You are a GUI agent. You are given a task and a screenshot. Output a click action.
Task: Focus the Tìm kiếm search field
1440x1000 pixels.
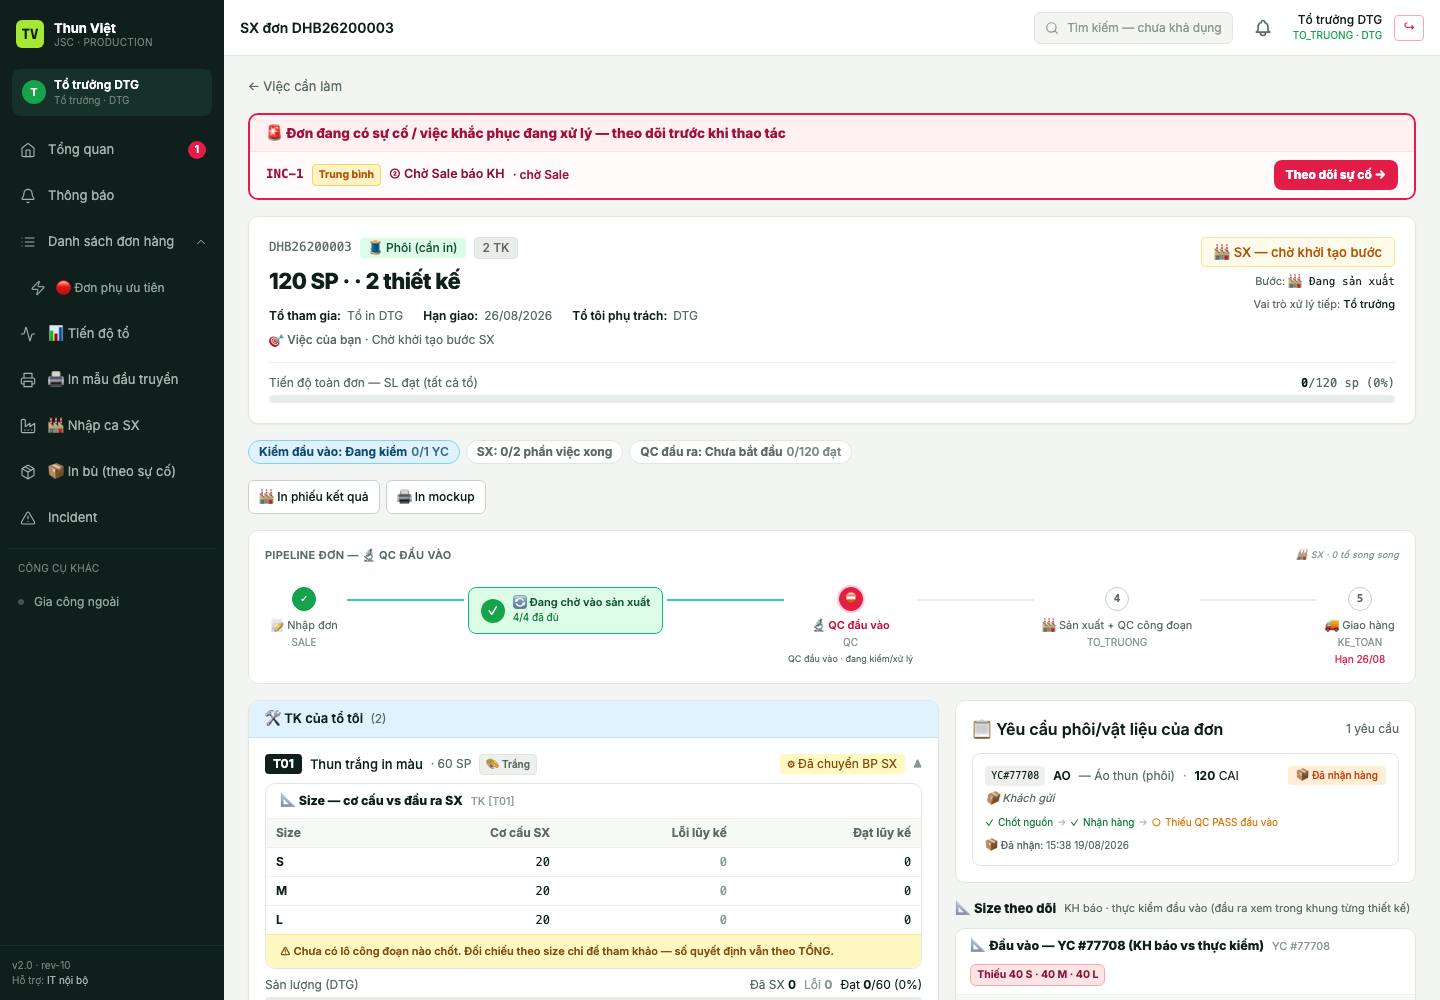pyautogui.click(x=1133, y=28)
